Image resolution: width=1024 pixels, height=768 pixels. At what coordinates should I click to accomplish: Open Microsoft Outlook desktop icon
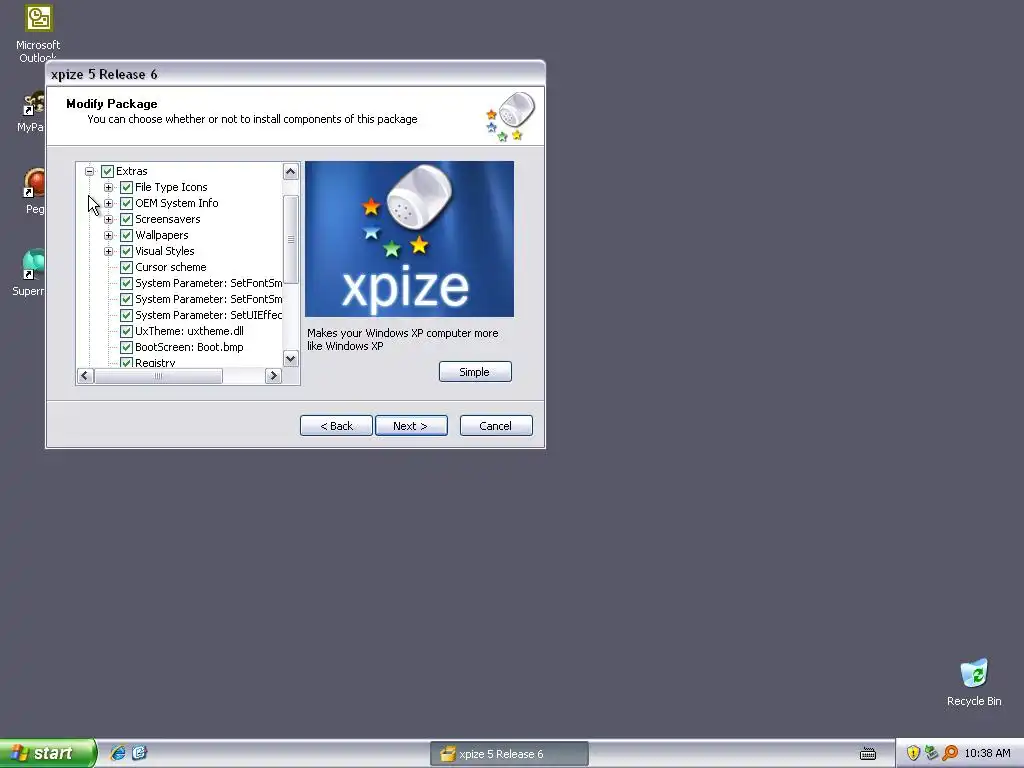(38, 31)
